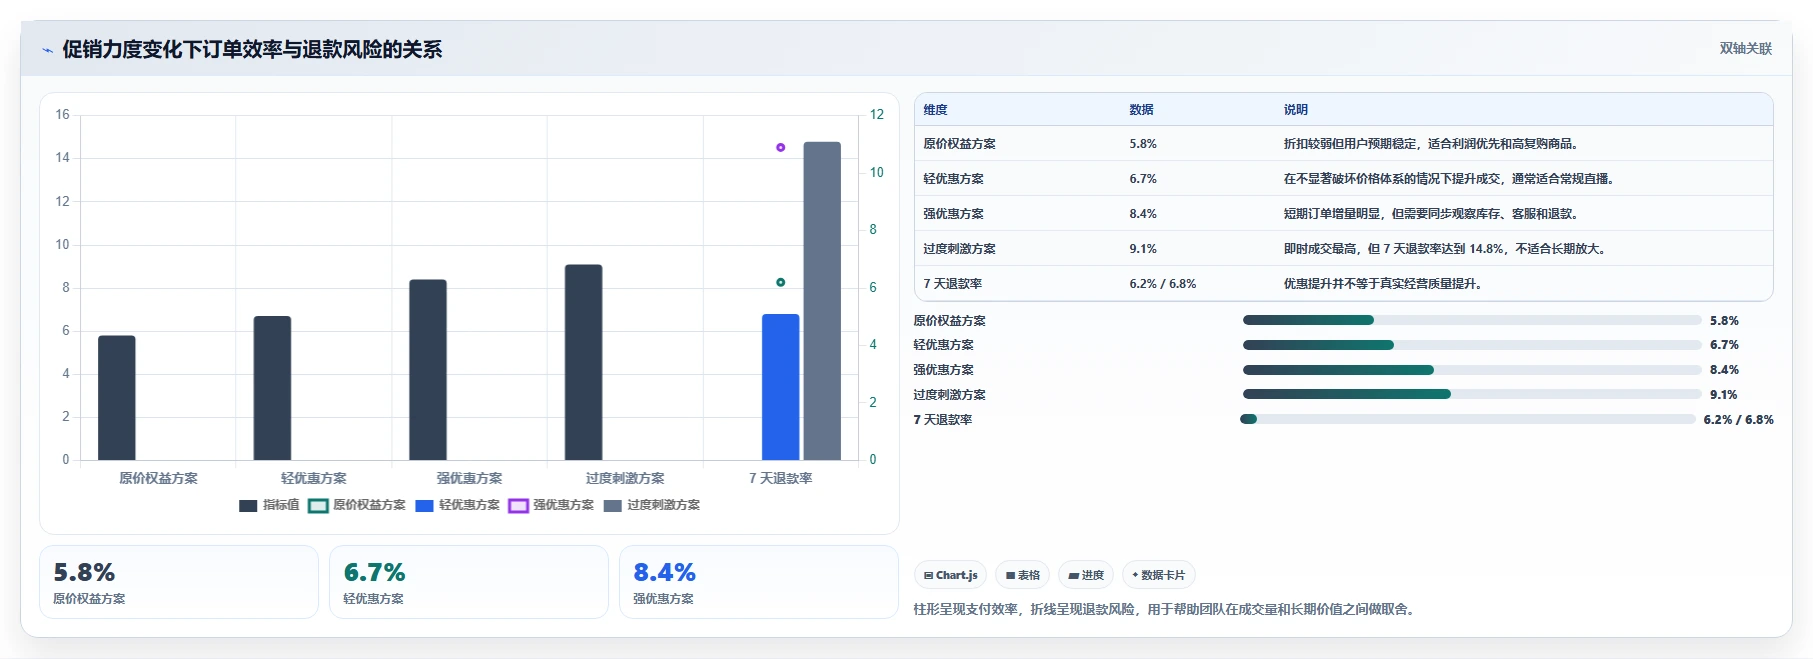This screenshot has height=659, width=1813.
Task: Click the Chart.js tag chip
Action: pos(950,575)
